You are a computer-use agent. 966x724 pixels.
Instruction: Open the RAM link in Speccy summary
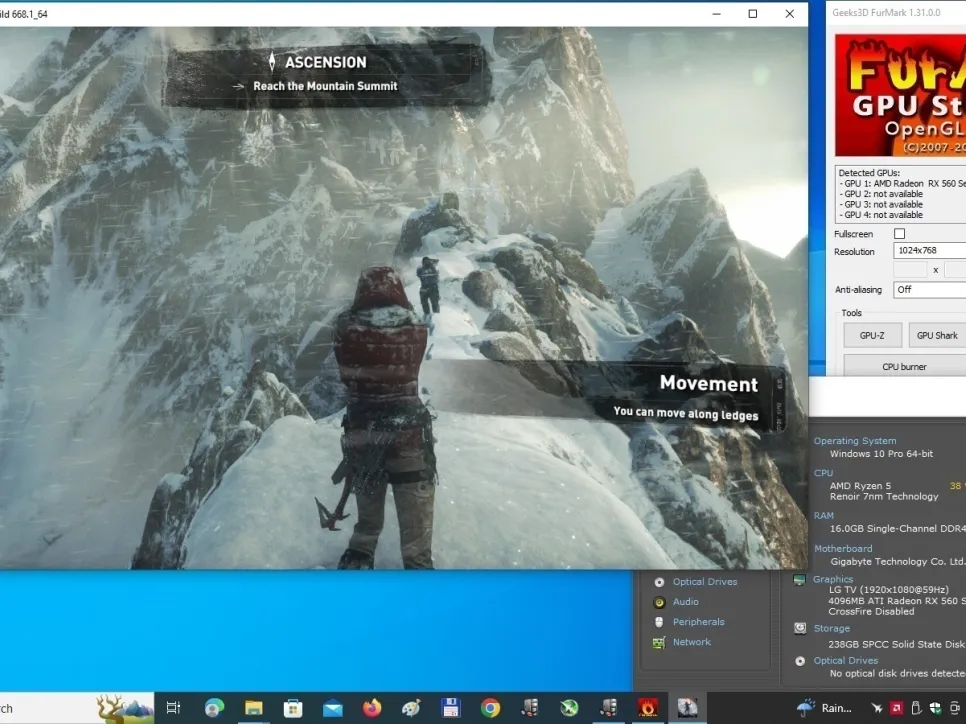coord(824,516)
